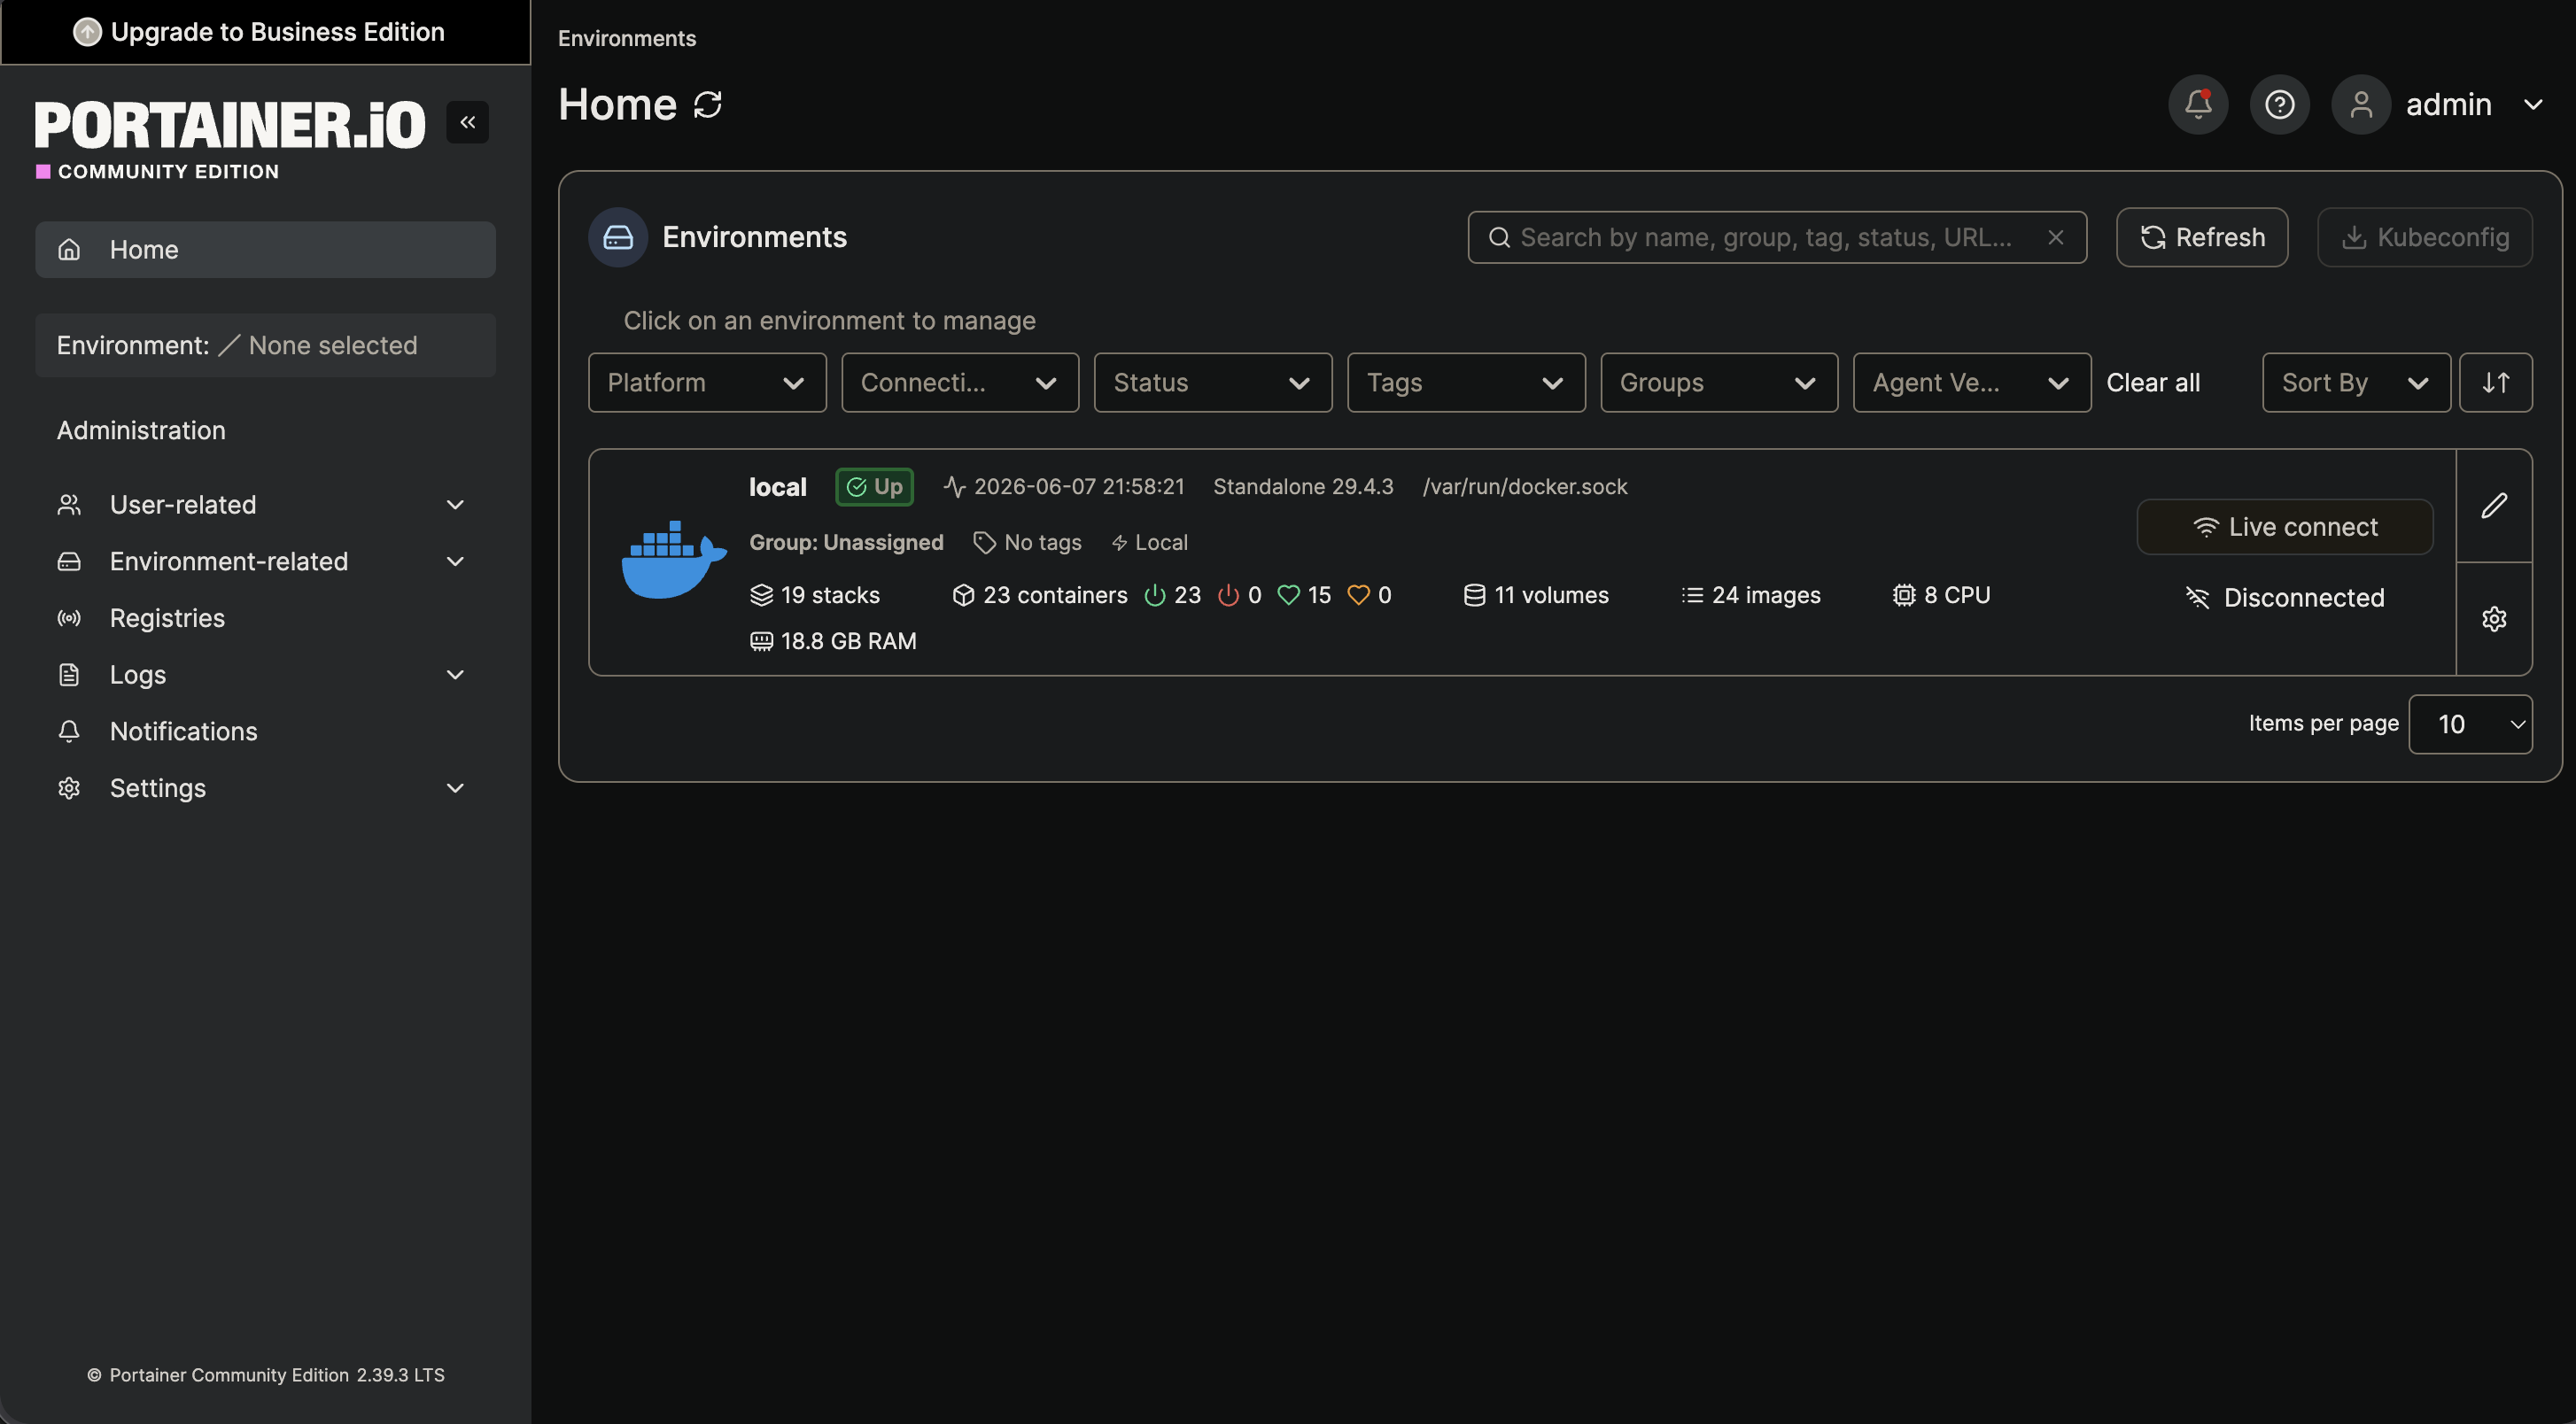Open the Status filter dropdown

tap(1213, 382)
